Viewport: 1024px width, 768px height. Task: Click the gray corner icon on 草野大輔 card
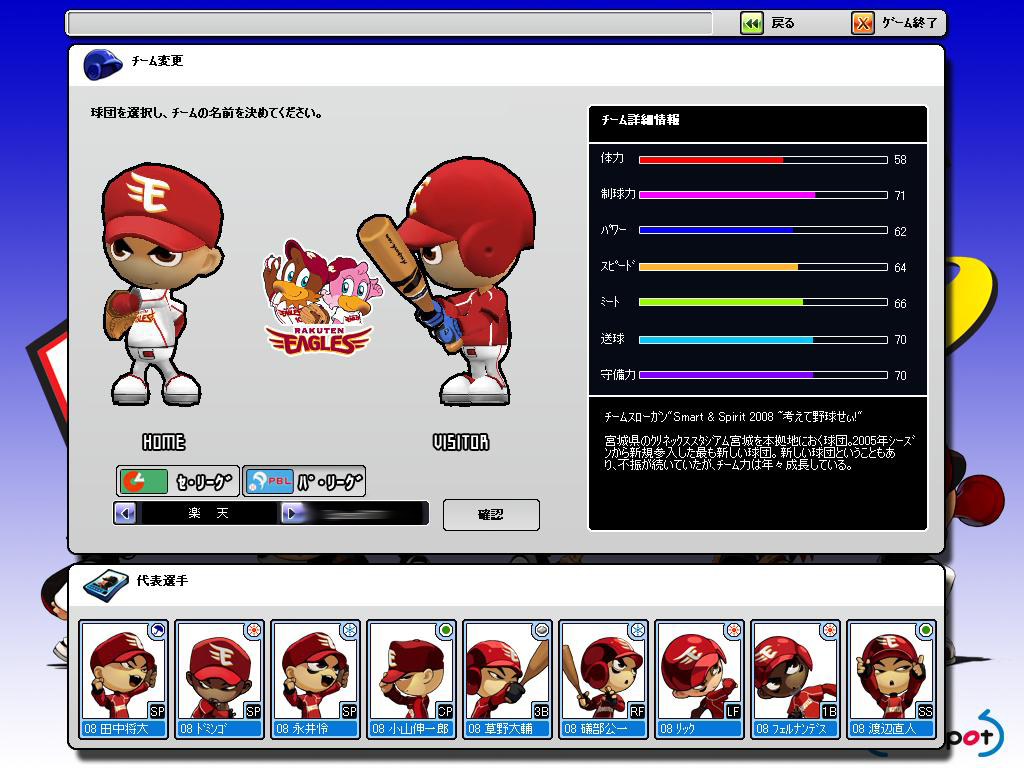pos(541,631)
